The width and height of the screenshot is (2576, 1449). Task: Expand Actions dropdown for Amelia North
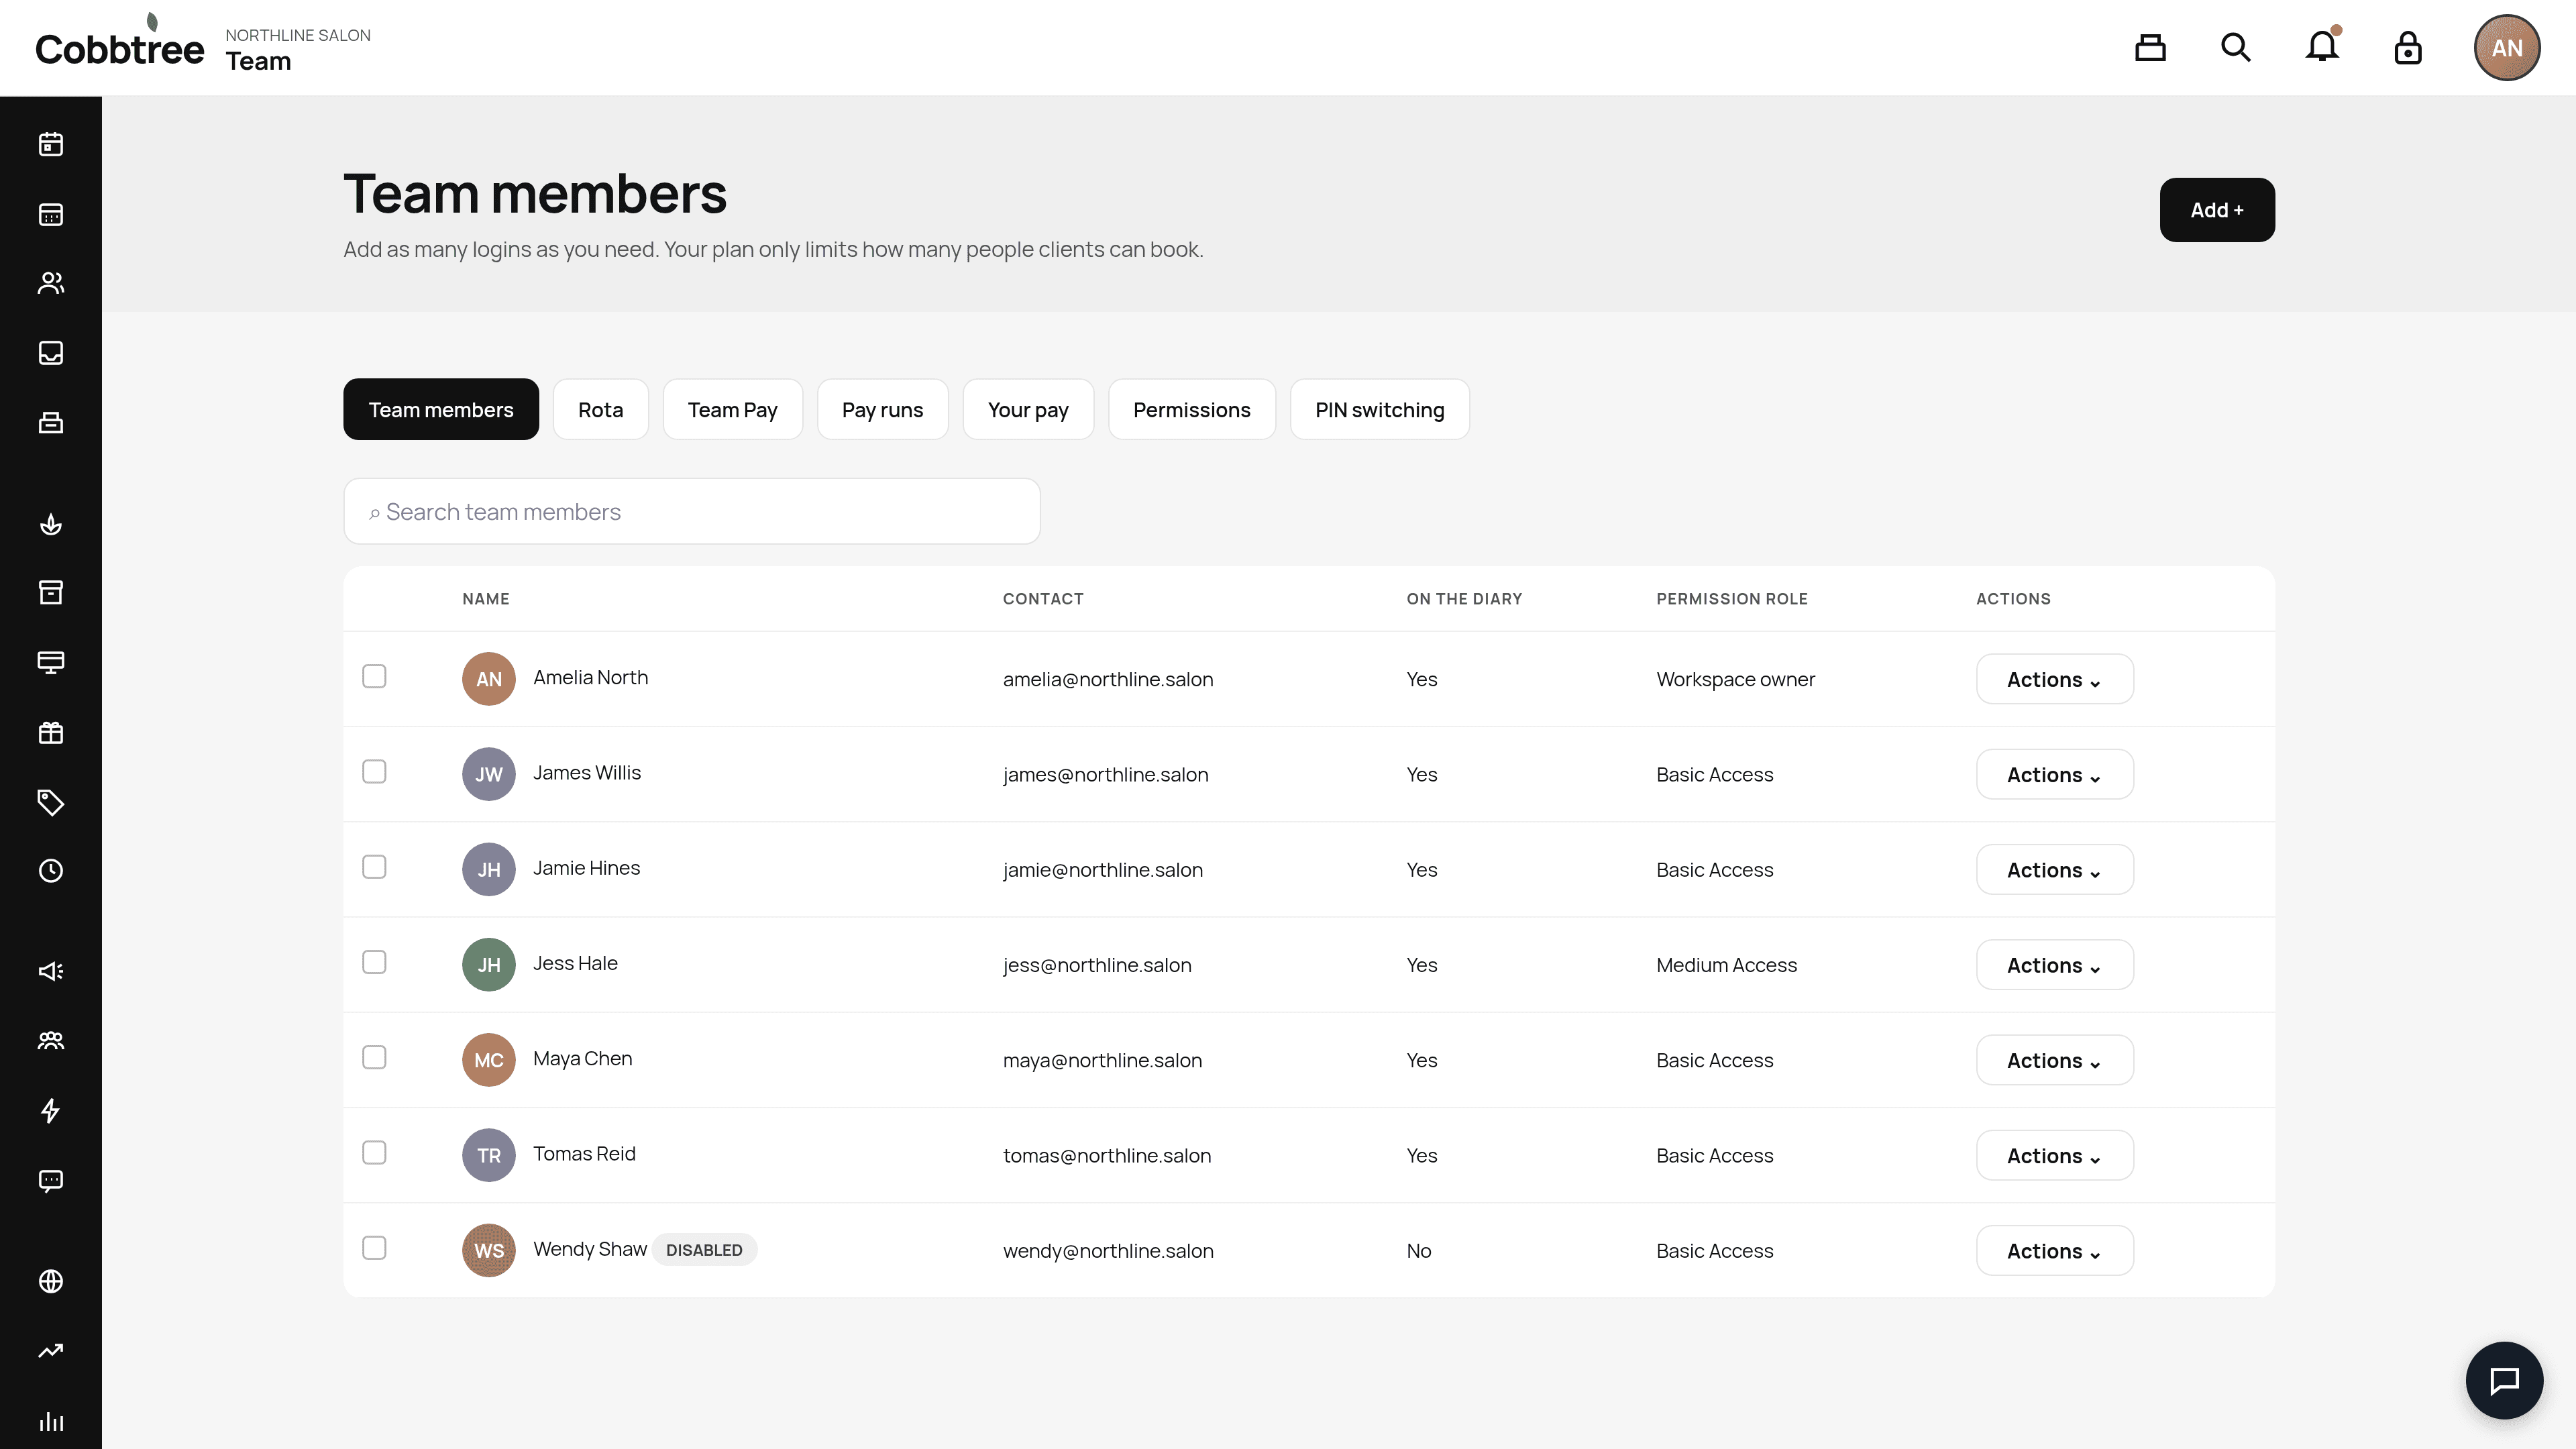pyautogui.click(x=2054, y=679)
